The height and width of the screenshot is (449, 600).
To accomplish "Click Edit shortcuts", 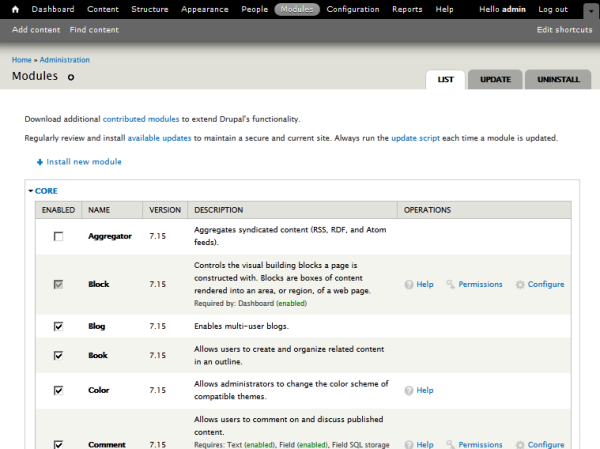I will click(564, 30).
